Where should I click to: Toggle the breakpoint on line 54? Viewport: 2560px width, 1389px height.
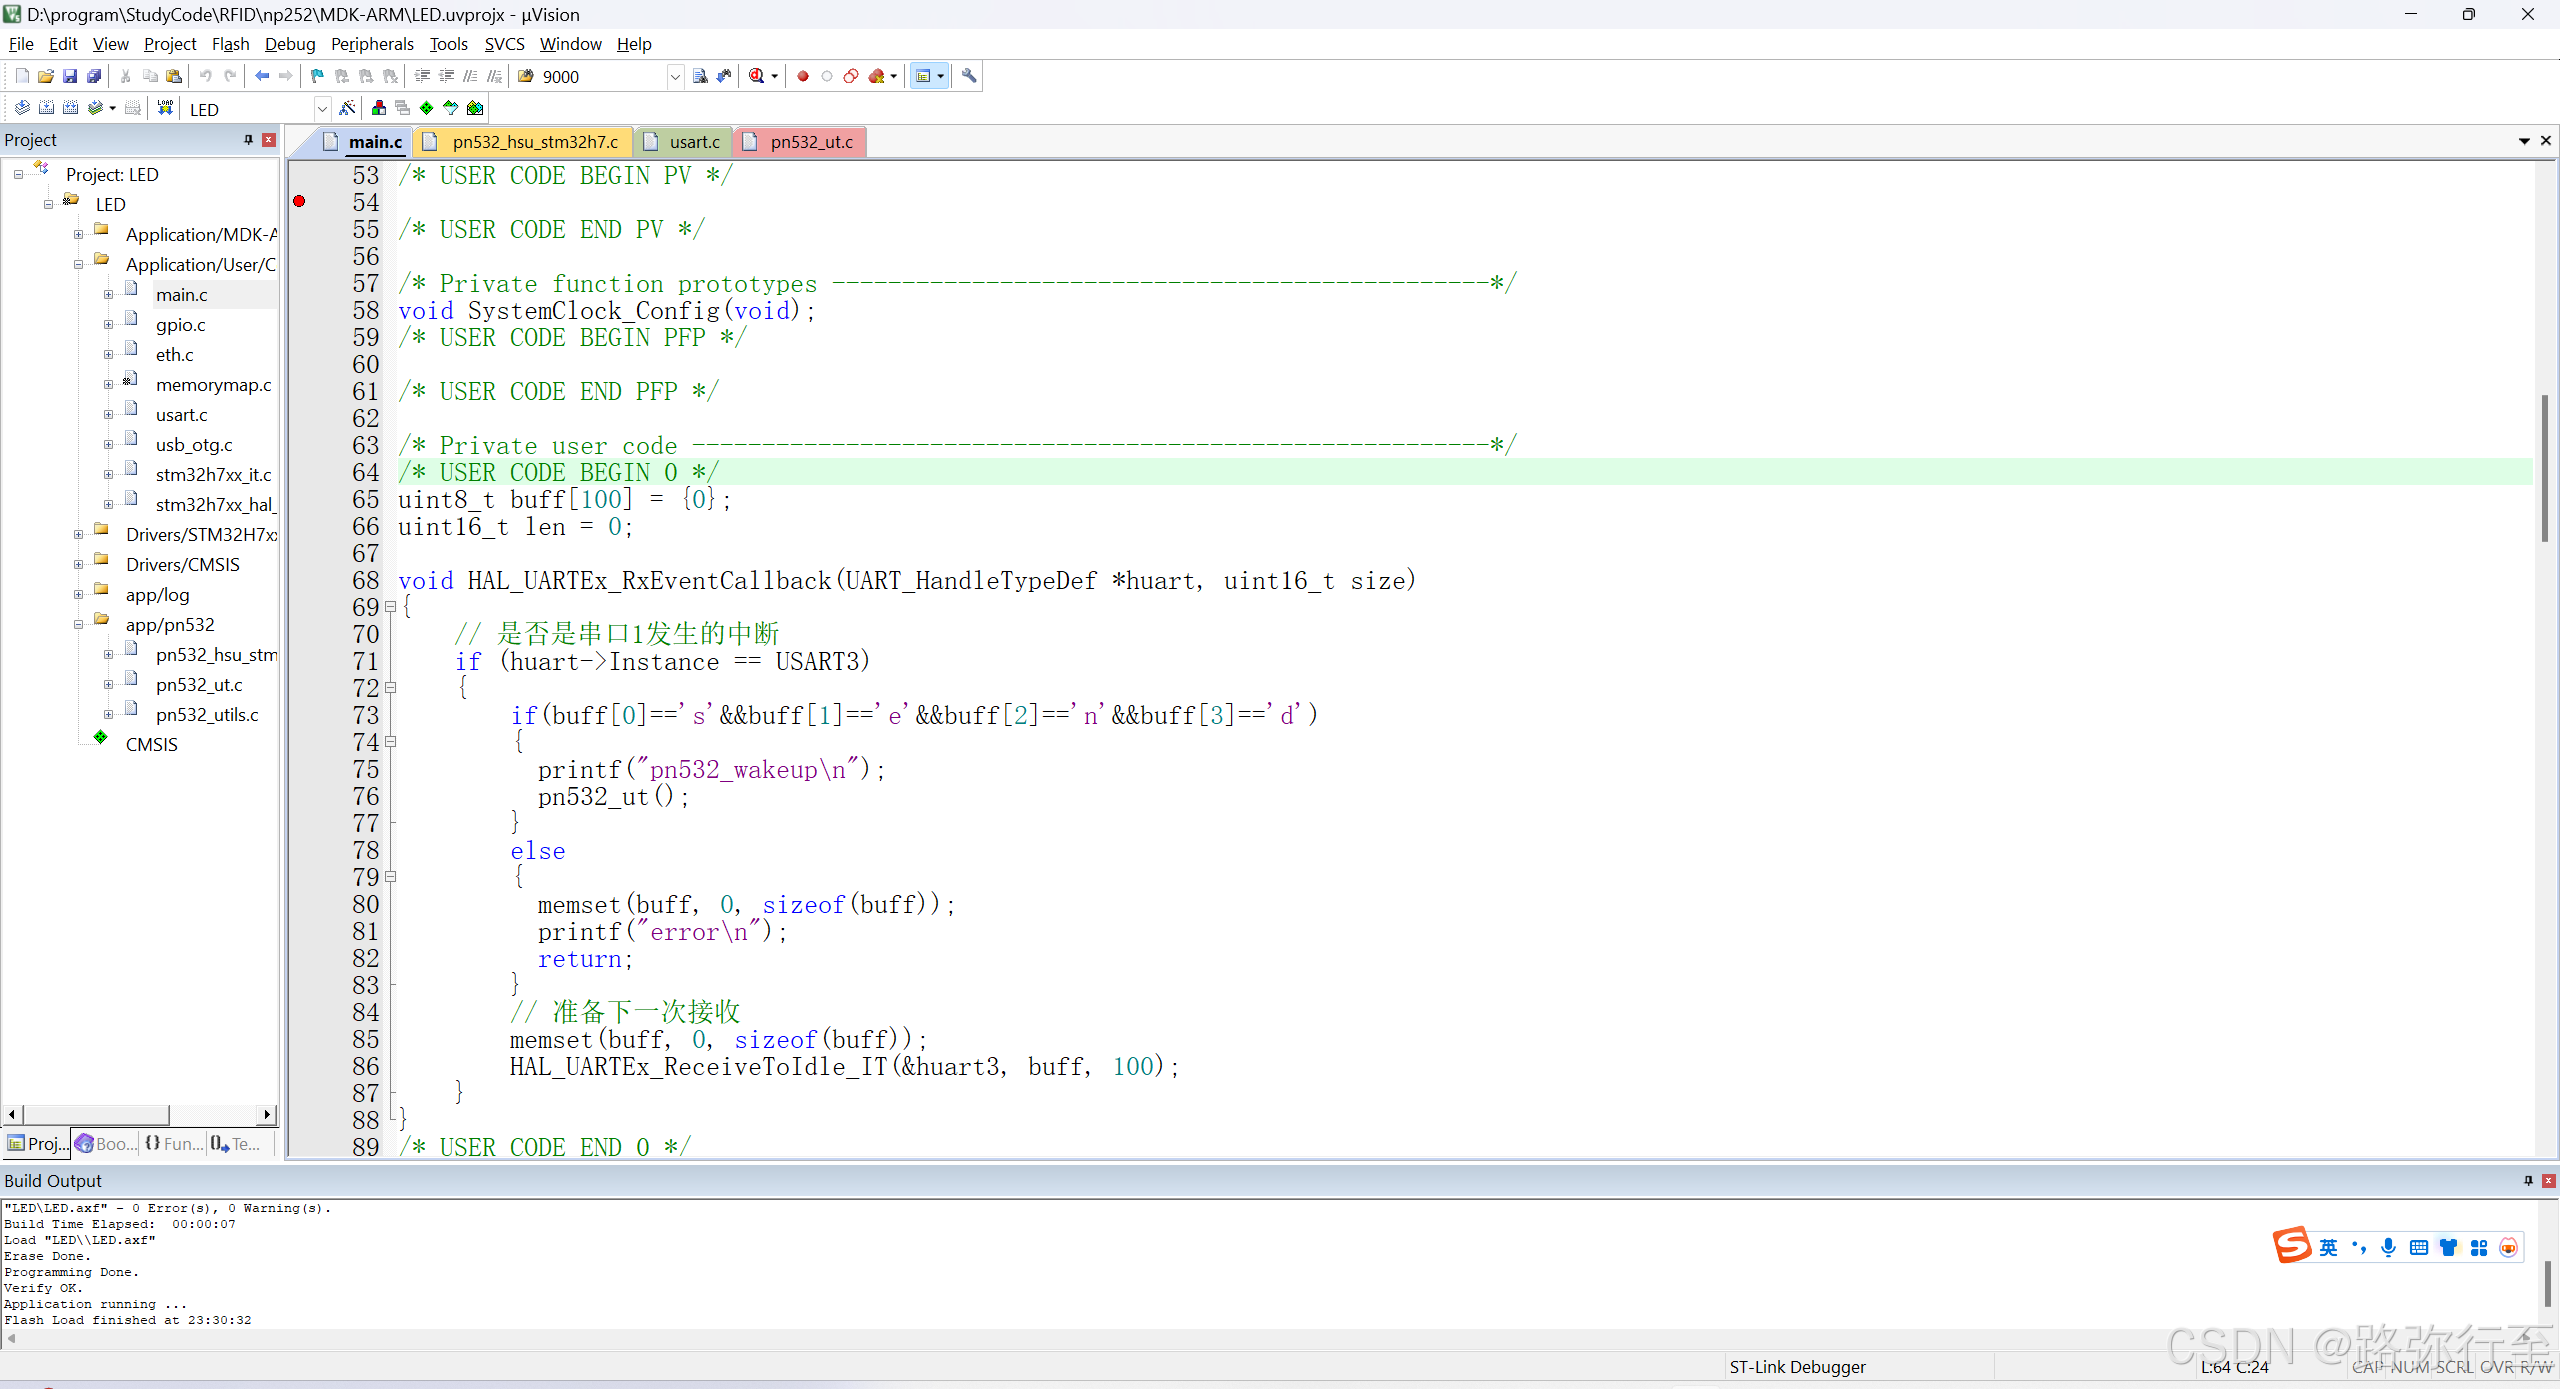click(299, 202)
